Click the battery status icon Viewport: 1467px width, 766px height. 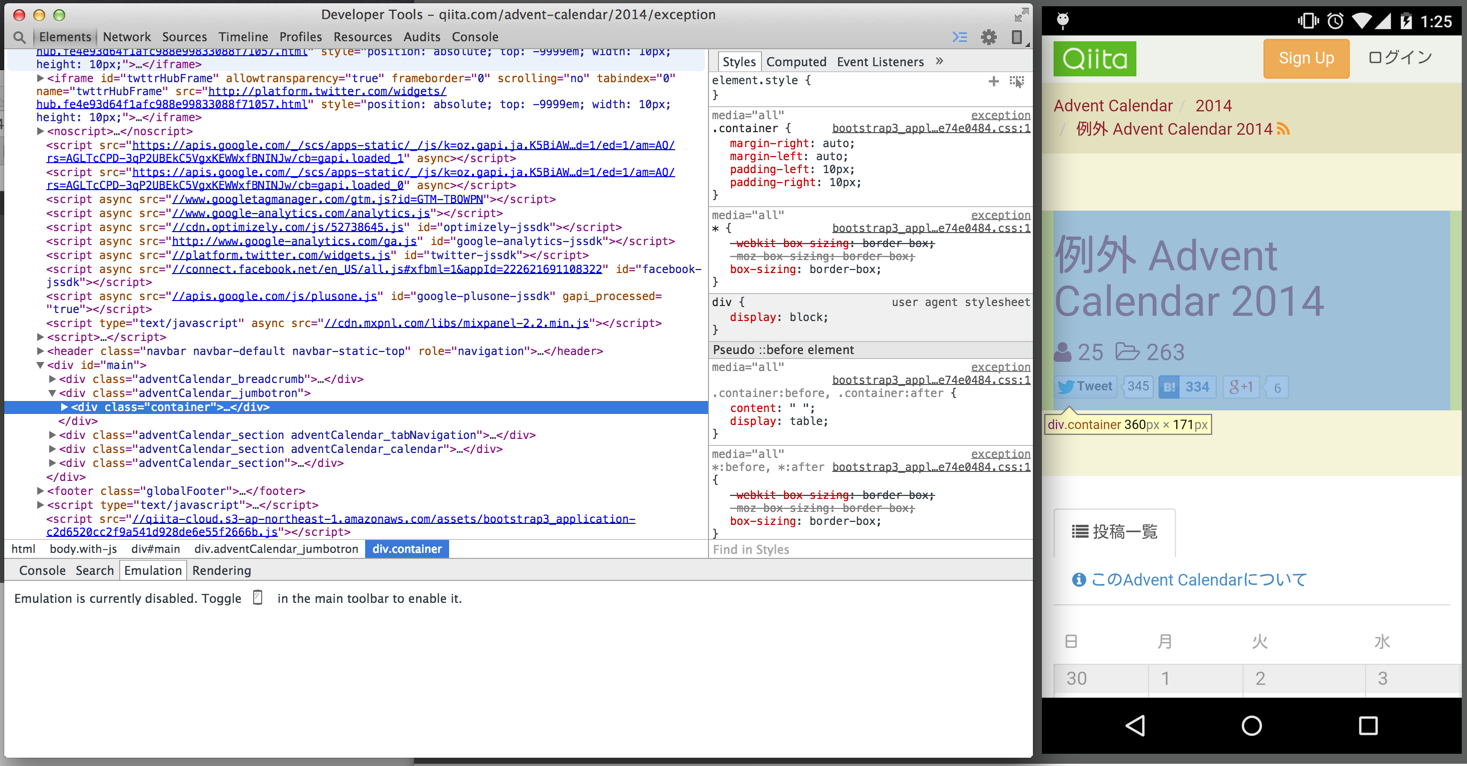tap(1405, 21)
